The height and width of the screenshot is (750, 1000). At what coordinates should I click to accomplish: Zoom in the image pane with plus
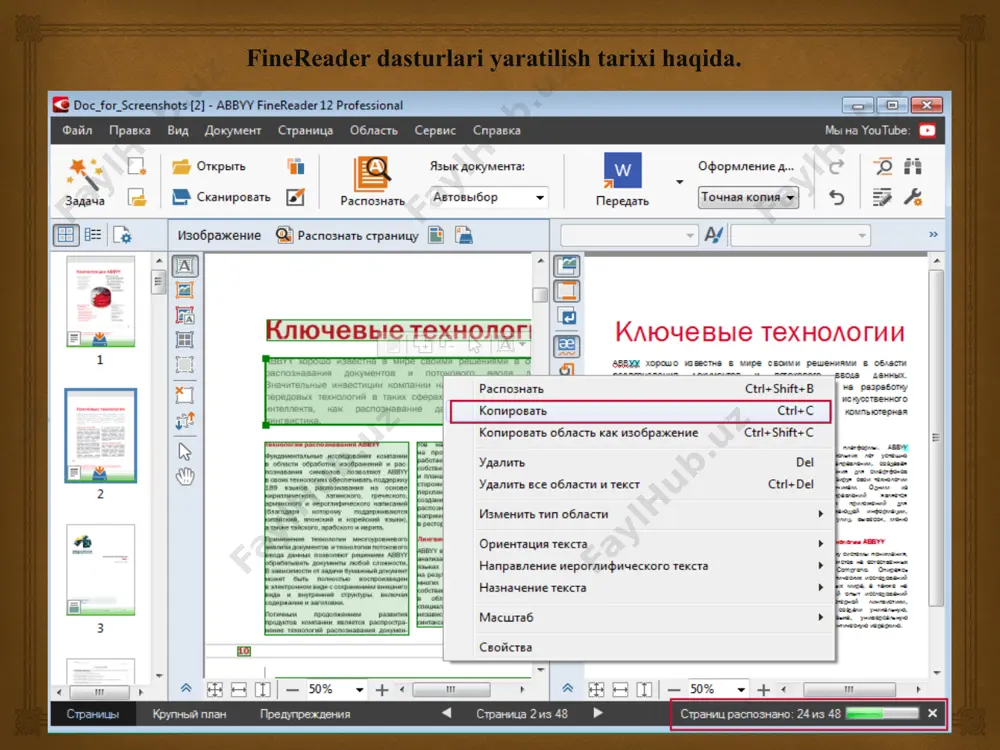381,689
